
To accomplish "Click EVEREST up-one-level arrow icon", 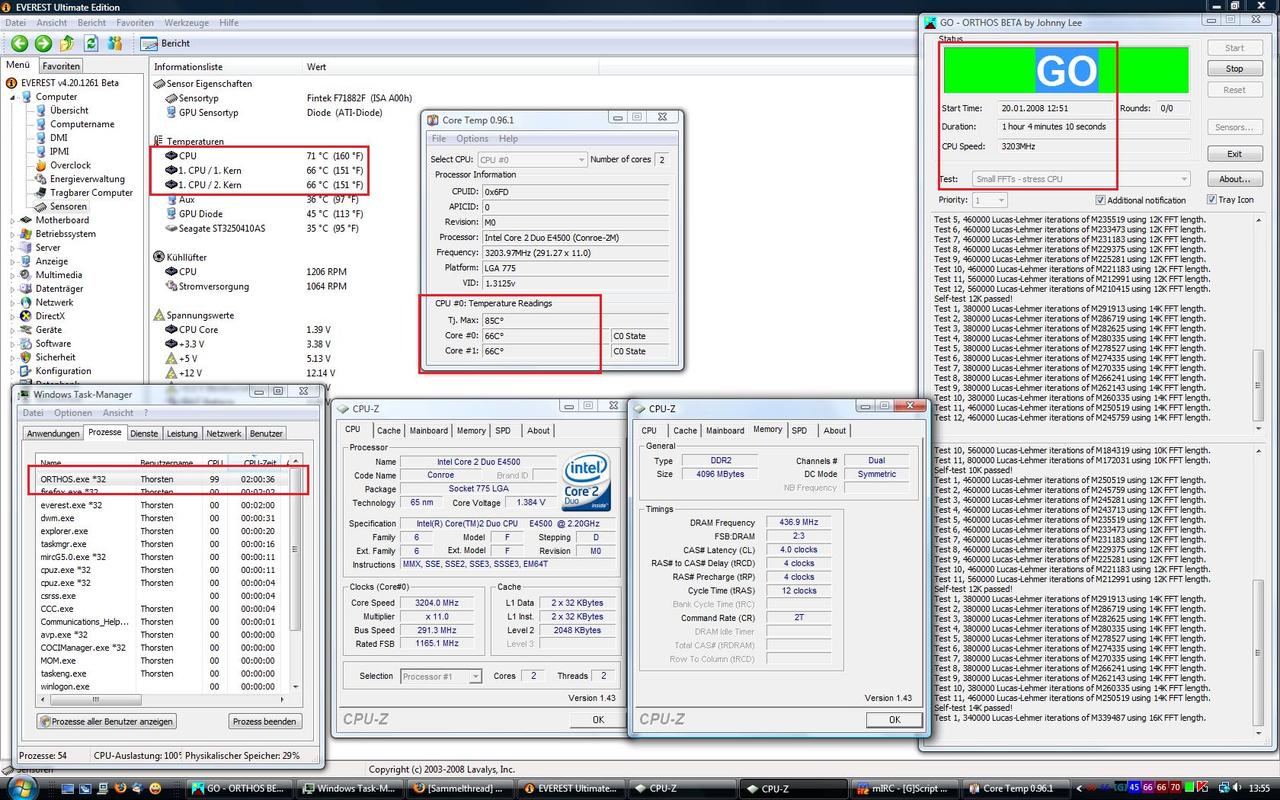I will [67, 43].
